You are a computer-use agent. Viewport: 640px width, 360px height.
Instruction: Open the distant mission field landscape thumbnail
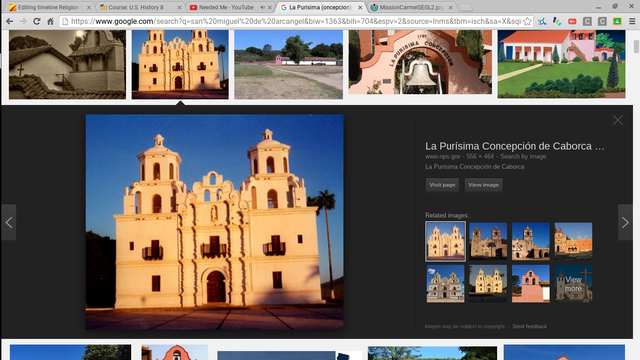point(289,64)
